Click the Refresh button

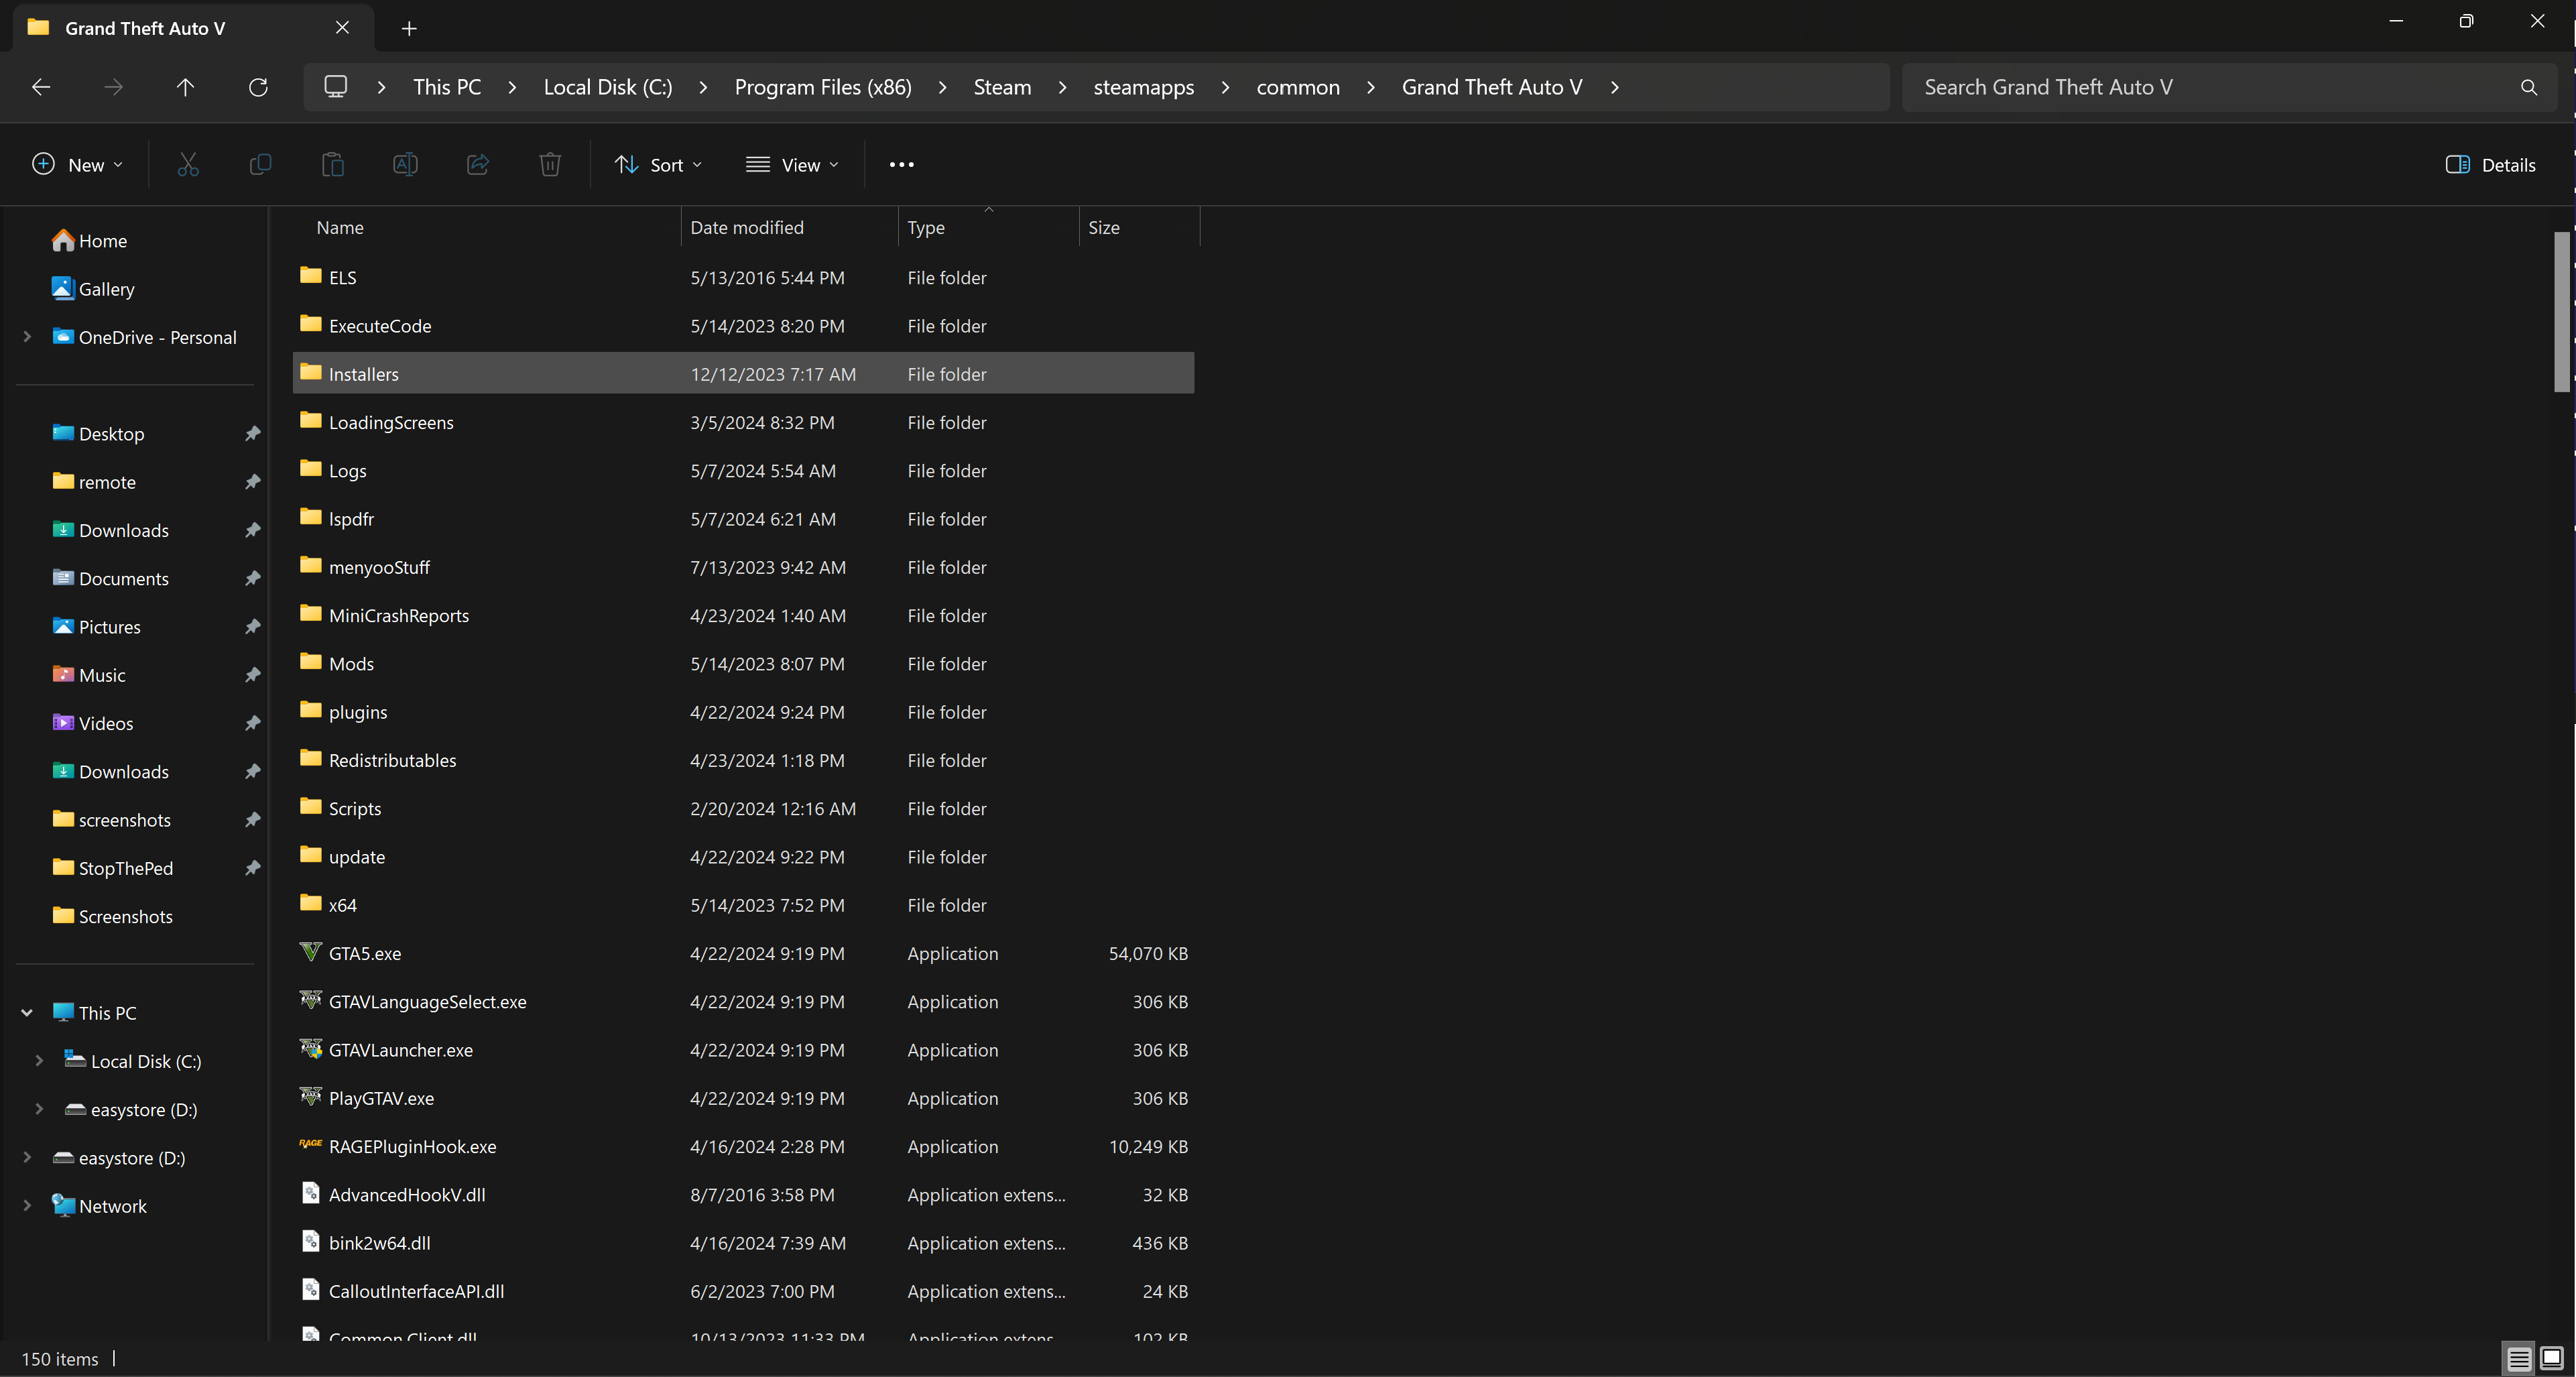tap(258, 87)
